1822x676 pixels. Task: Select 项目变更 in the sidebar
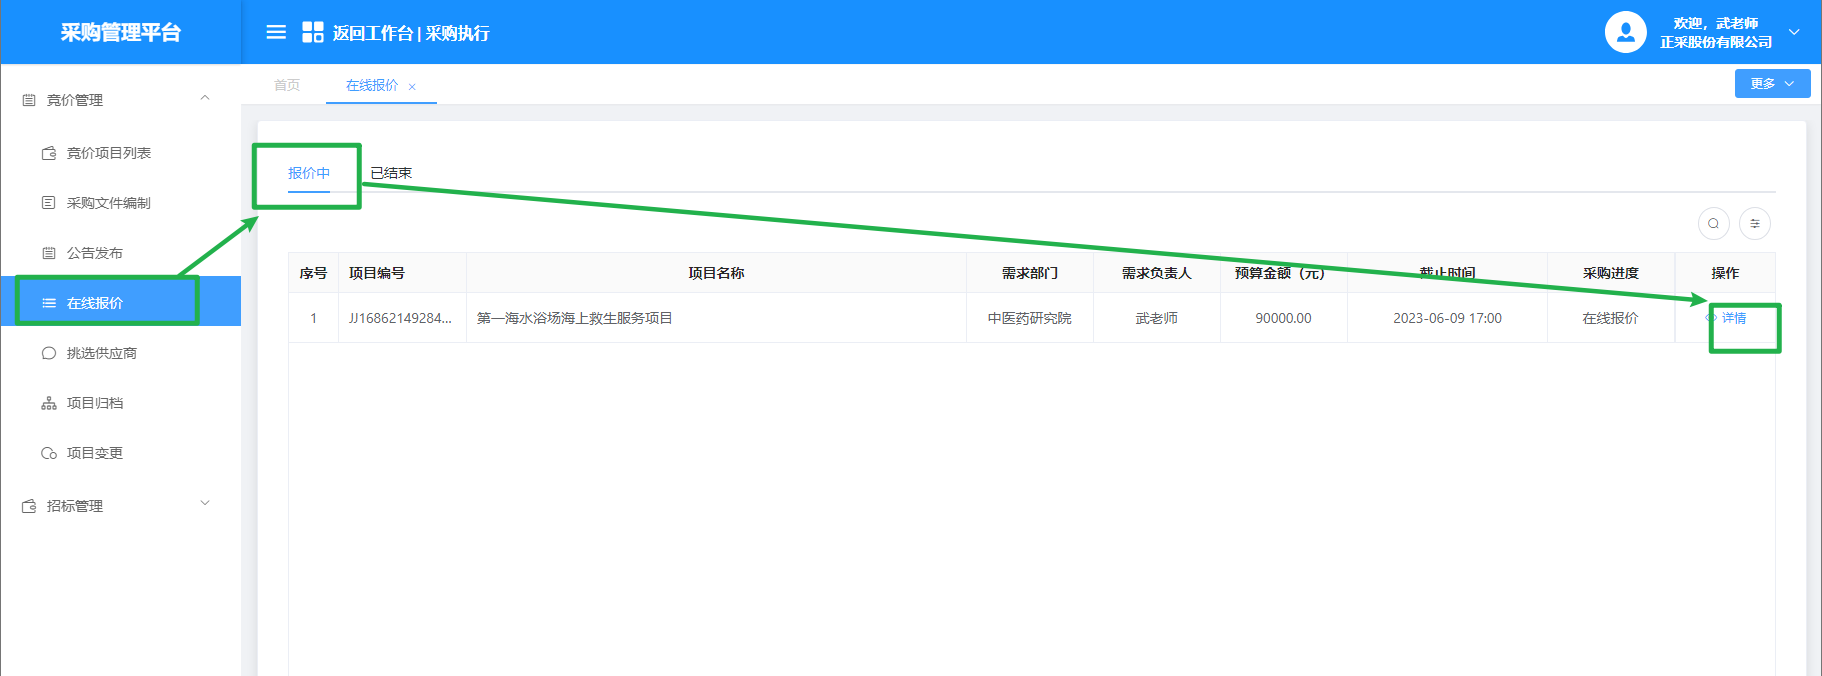tap(94, 453)
